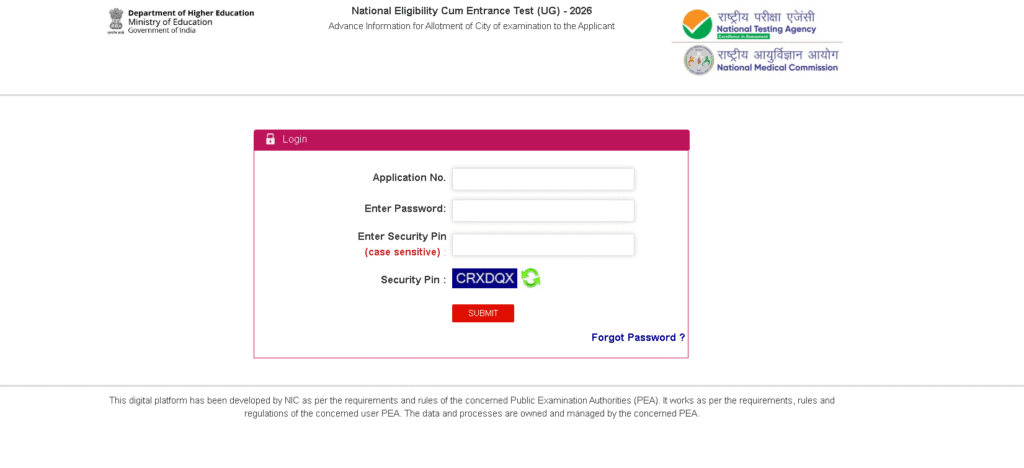The width and height of the screenshot is (1024, 468).
Task: Click the NIC footer disclaimer text
Action: click(471, 407)
